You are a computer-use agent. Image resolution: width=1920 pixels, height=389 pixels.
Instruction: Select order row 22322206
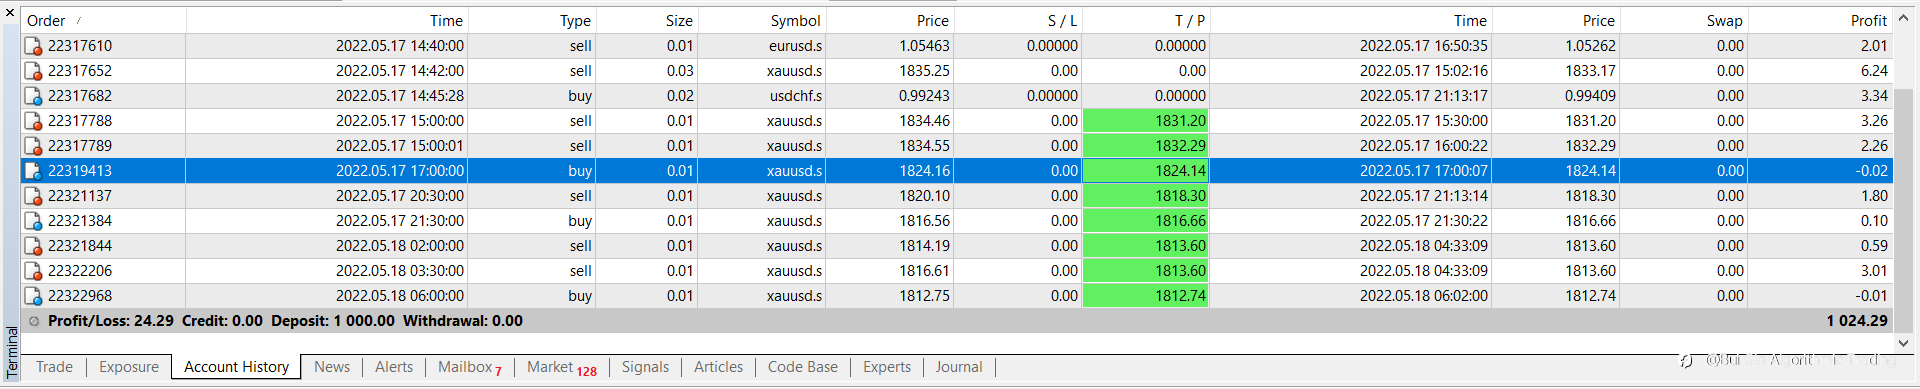[x=956, y=271]
